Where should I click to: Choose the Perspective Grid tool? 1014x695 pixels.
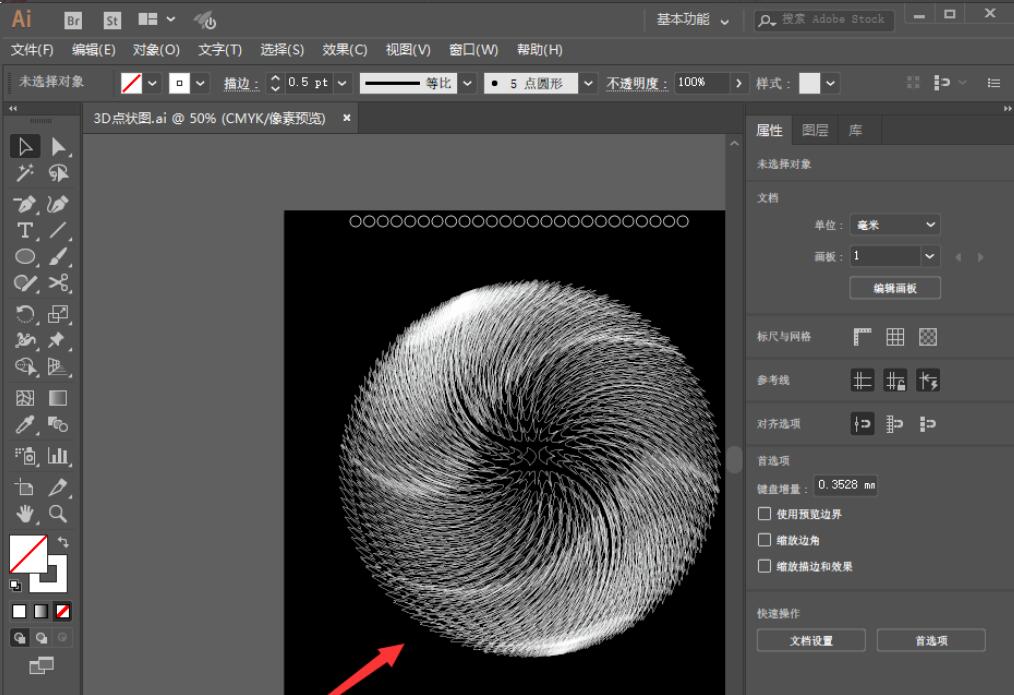pos(58,367)
